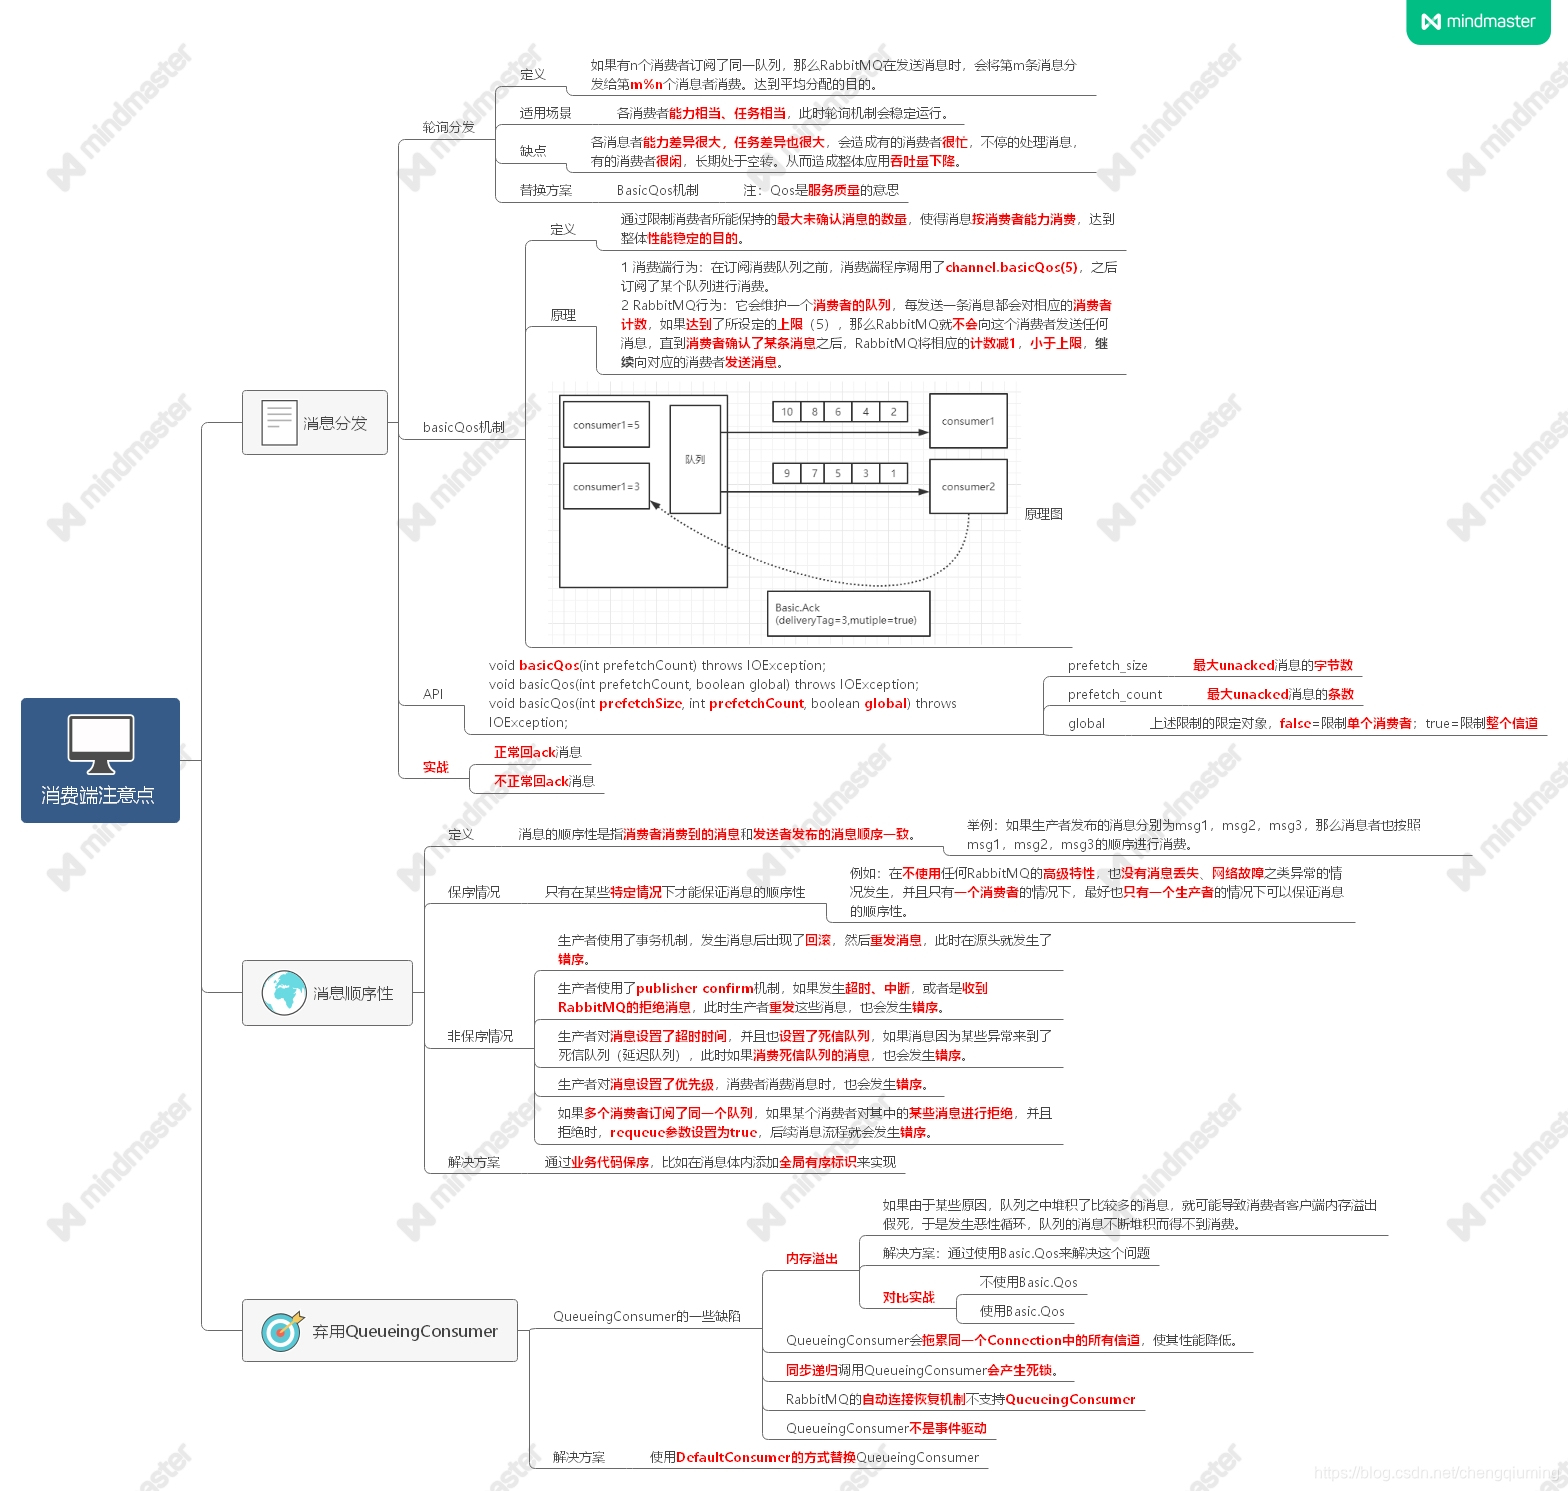Click the 解决方案：通过使用Basic.Qos text

(x=1016, y=1253)
